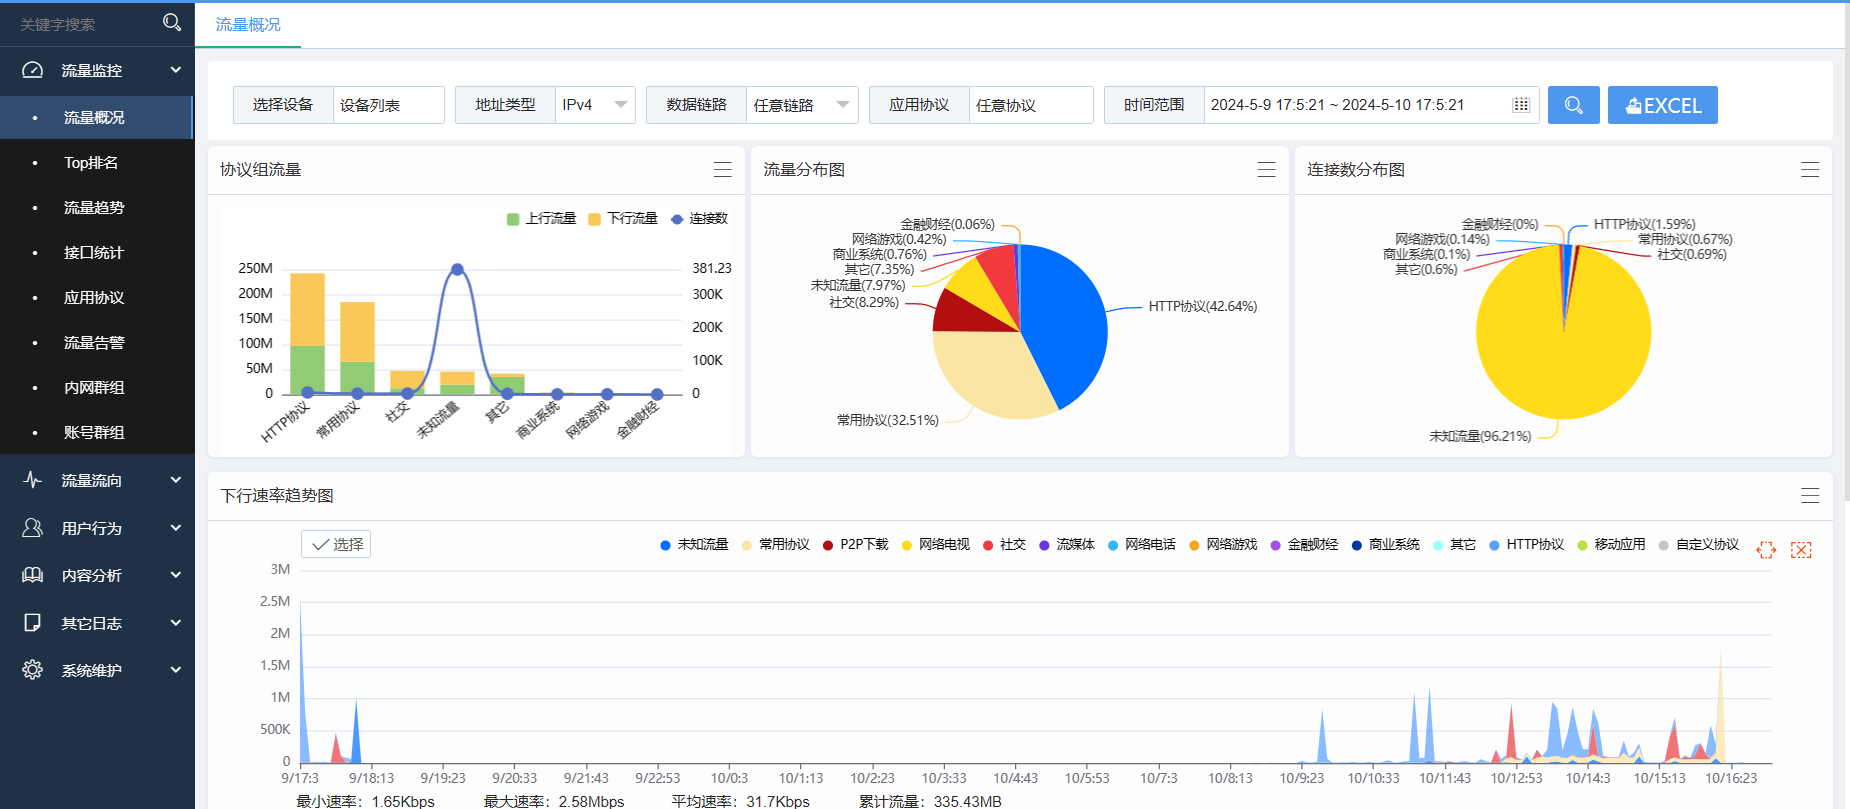Viewport: 1850px width, 809px height.
Task: Open the 地址类型 IPv4 dropdown
Action: click(x=595, y=105)
